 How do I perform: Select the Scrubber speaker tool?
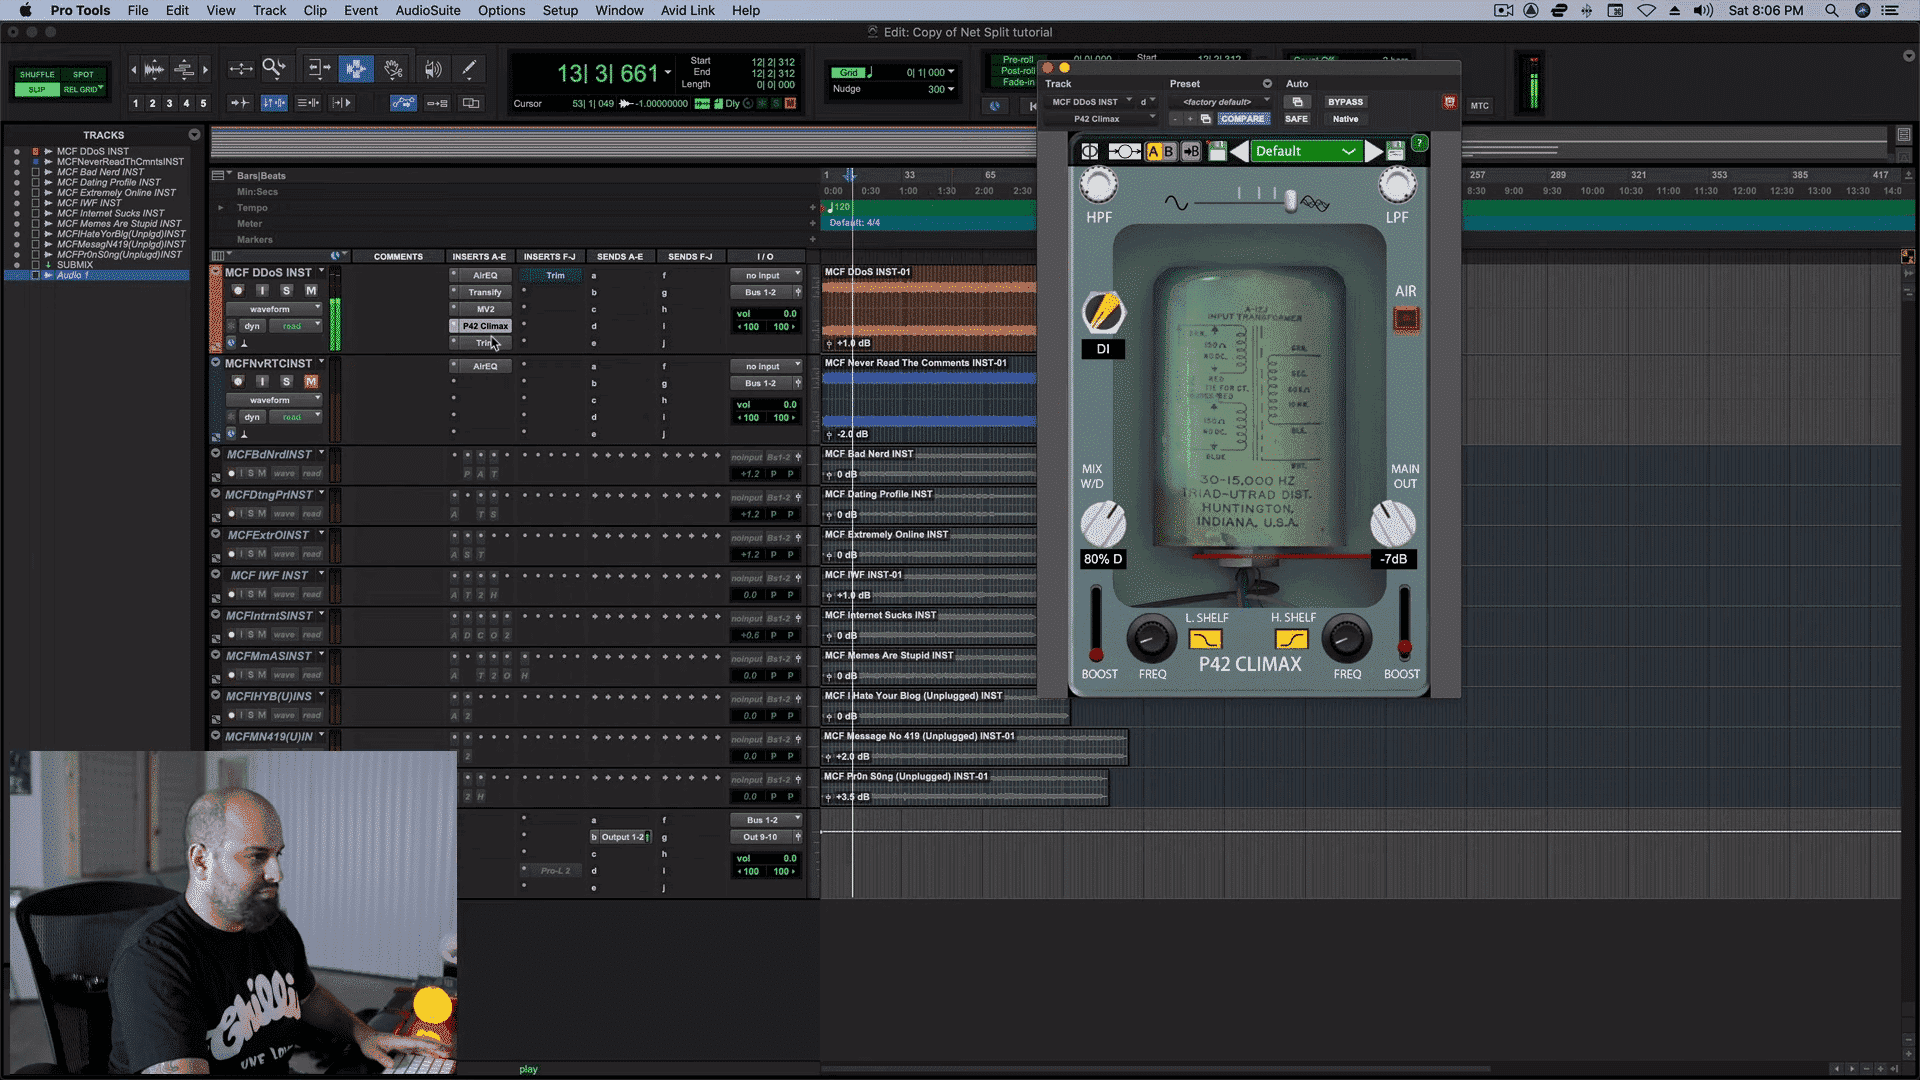[x=432, y=69]
